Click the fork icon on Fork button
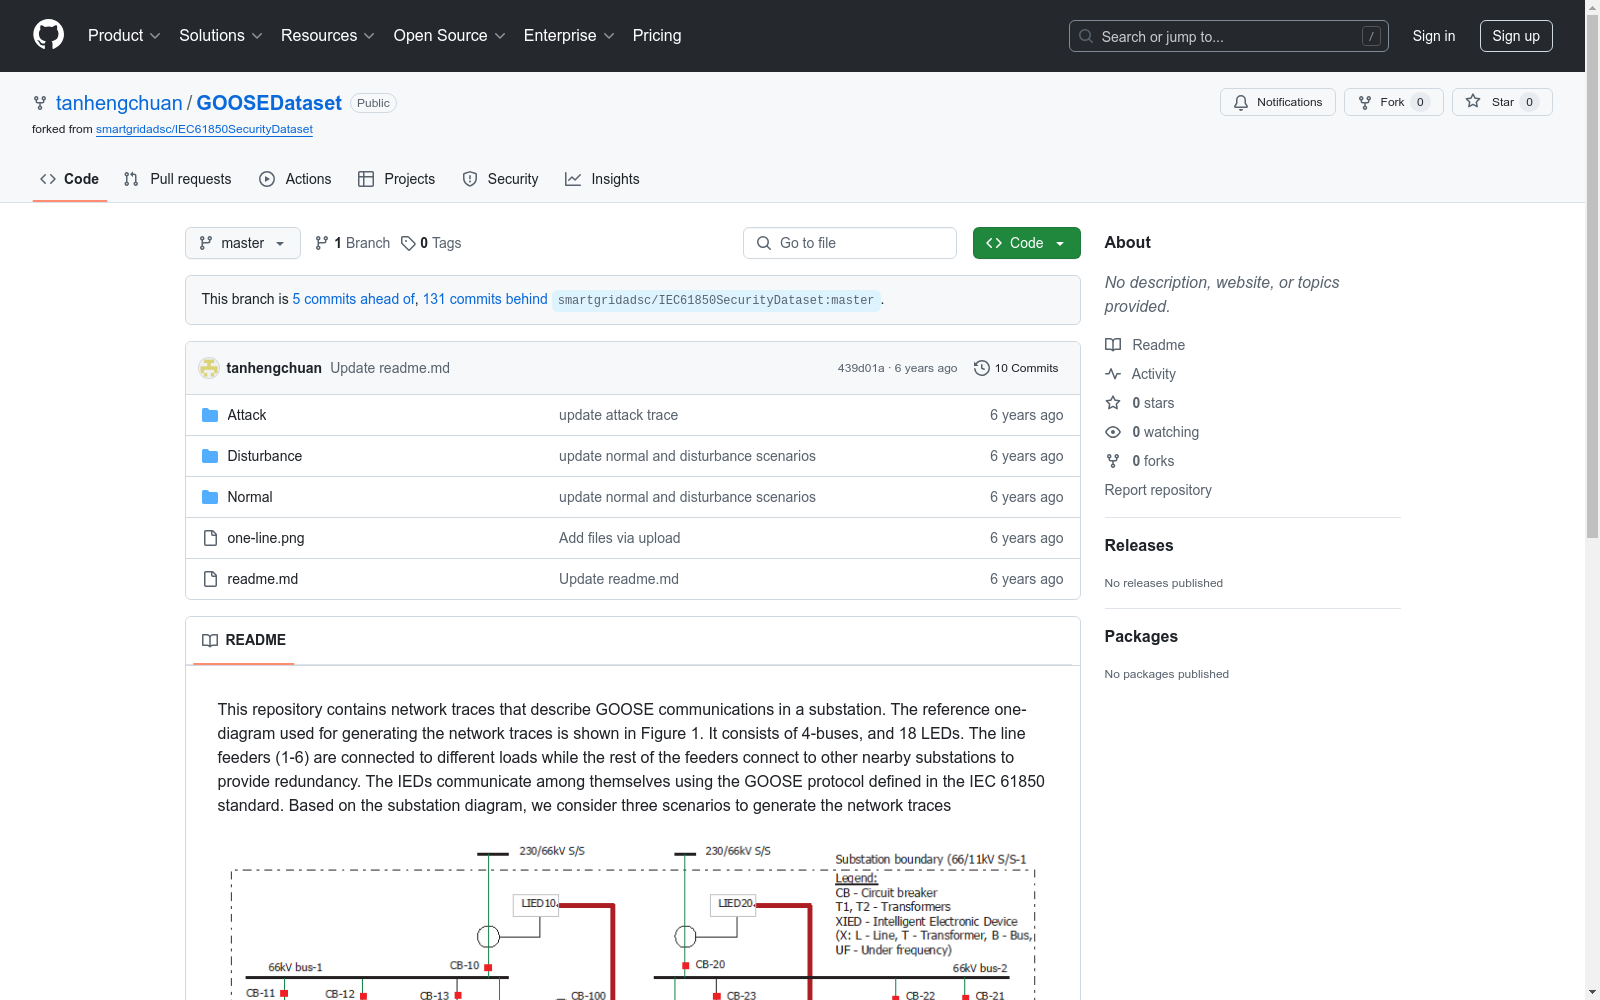 coord(1365,102)
